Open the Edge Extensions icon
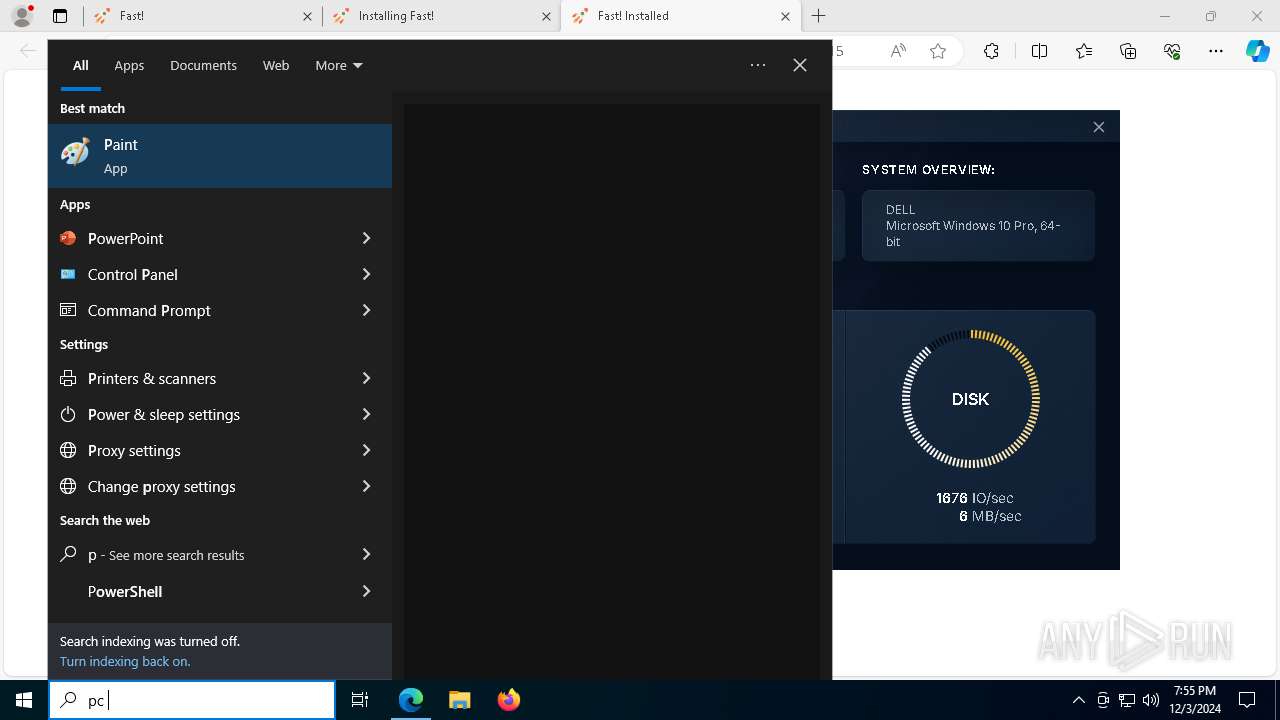Viewport: 1280px width, 720px height. [x=991, y=51]
